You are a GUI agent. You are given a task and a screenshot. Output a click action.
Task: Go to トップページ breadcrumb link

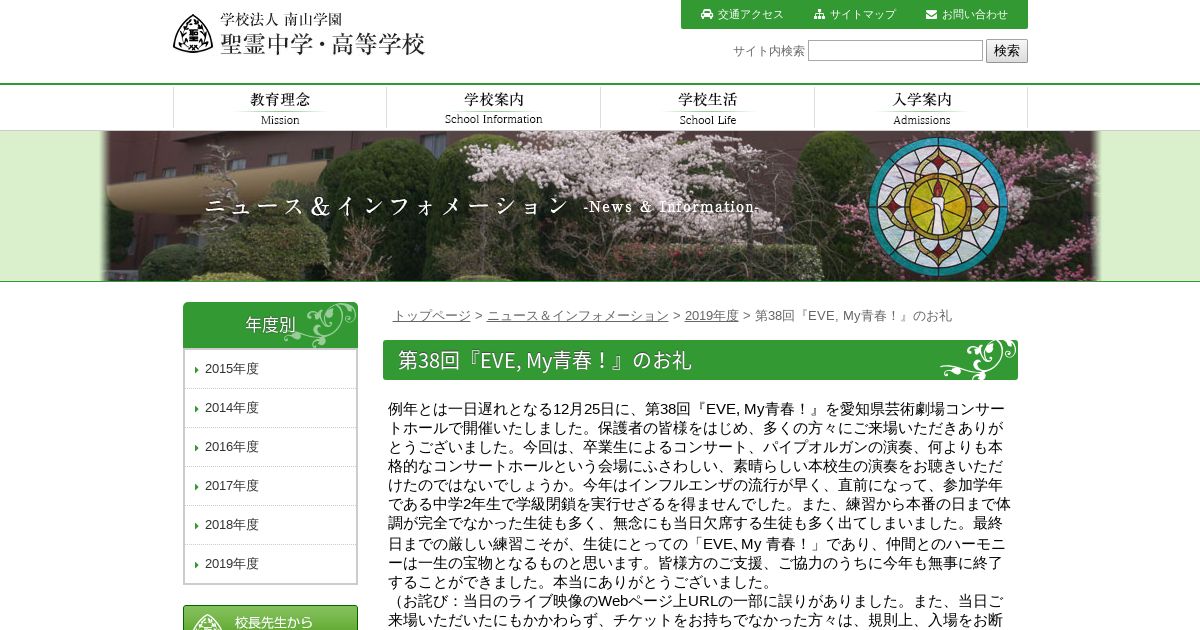pos(431,315)
